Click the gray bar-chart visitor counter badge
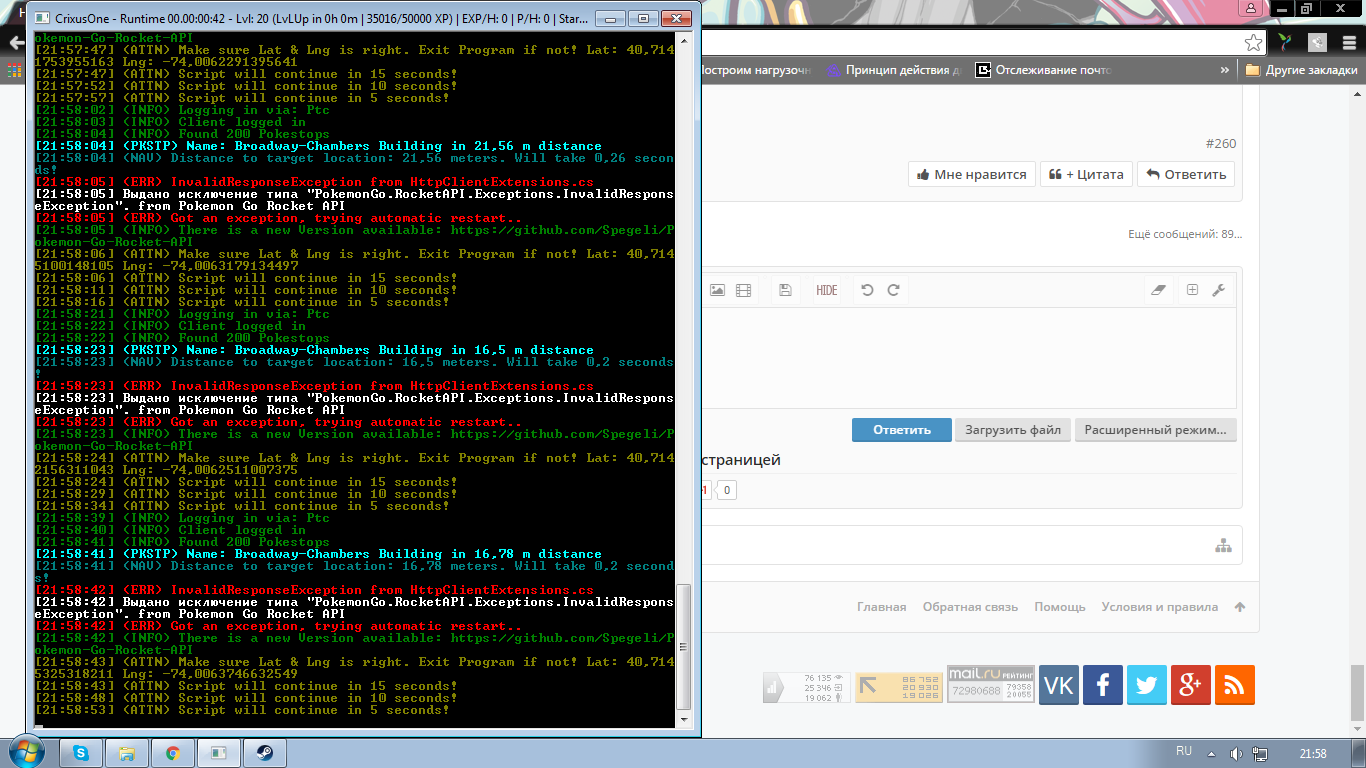Viewport: 1366px width, 768px height. (x=807, y=687)
